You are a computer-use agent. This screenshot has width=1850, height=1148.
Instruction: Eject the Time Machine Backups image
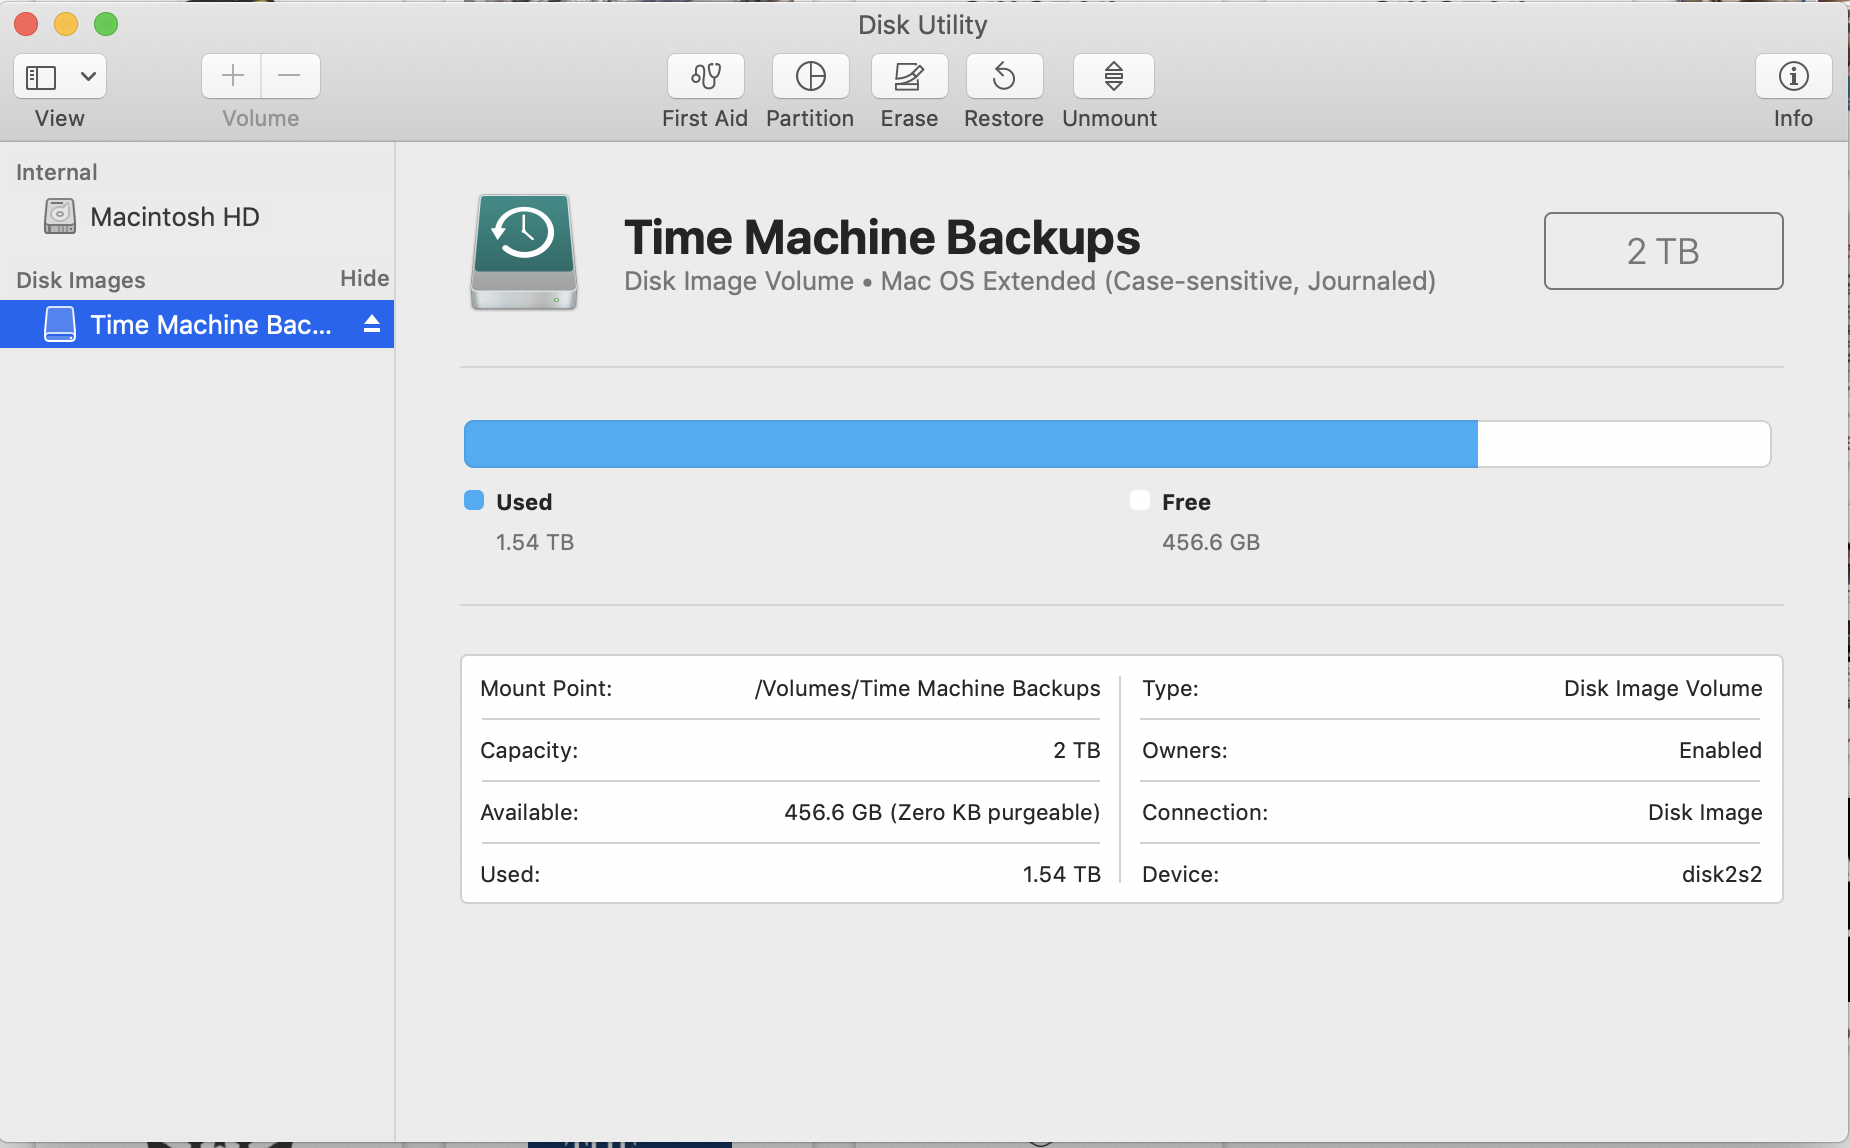[x=372, y=324]
